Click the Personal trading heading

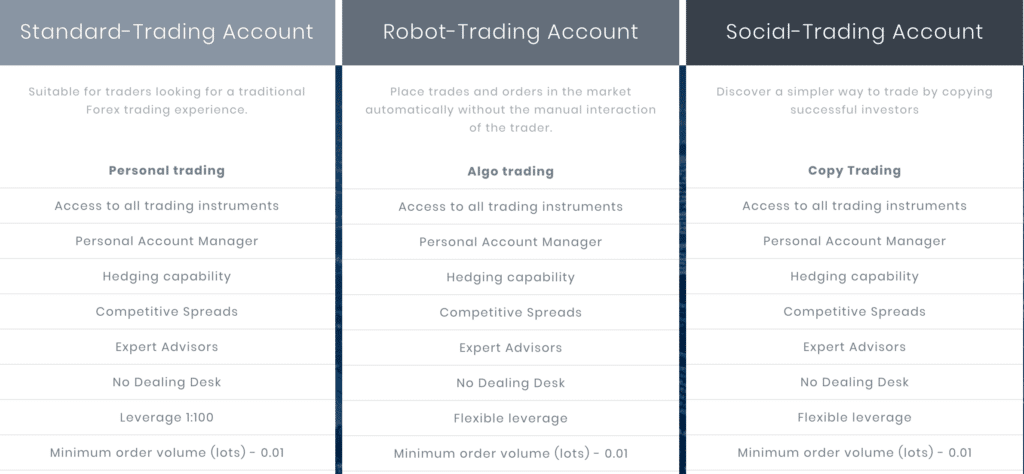pos(167,171)
